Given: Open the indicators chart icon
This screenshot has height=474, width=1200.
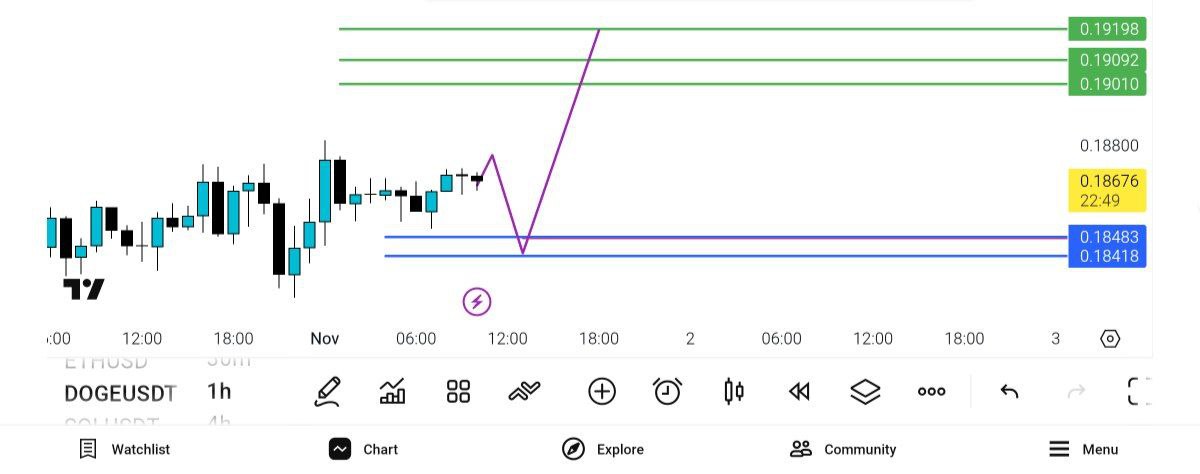Looking at the screenshot, I should [x=393, y=392].
